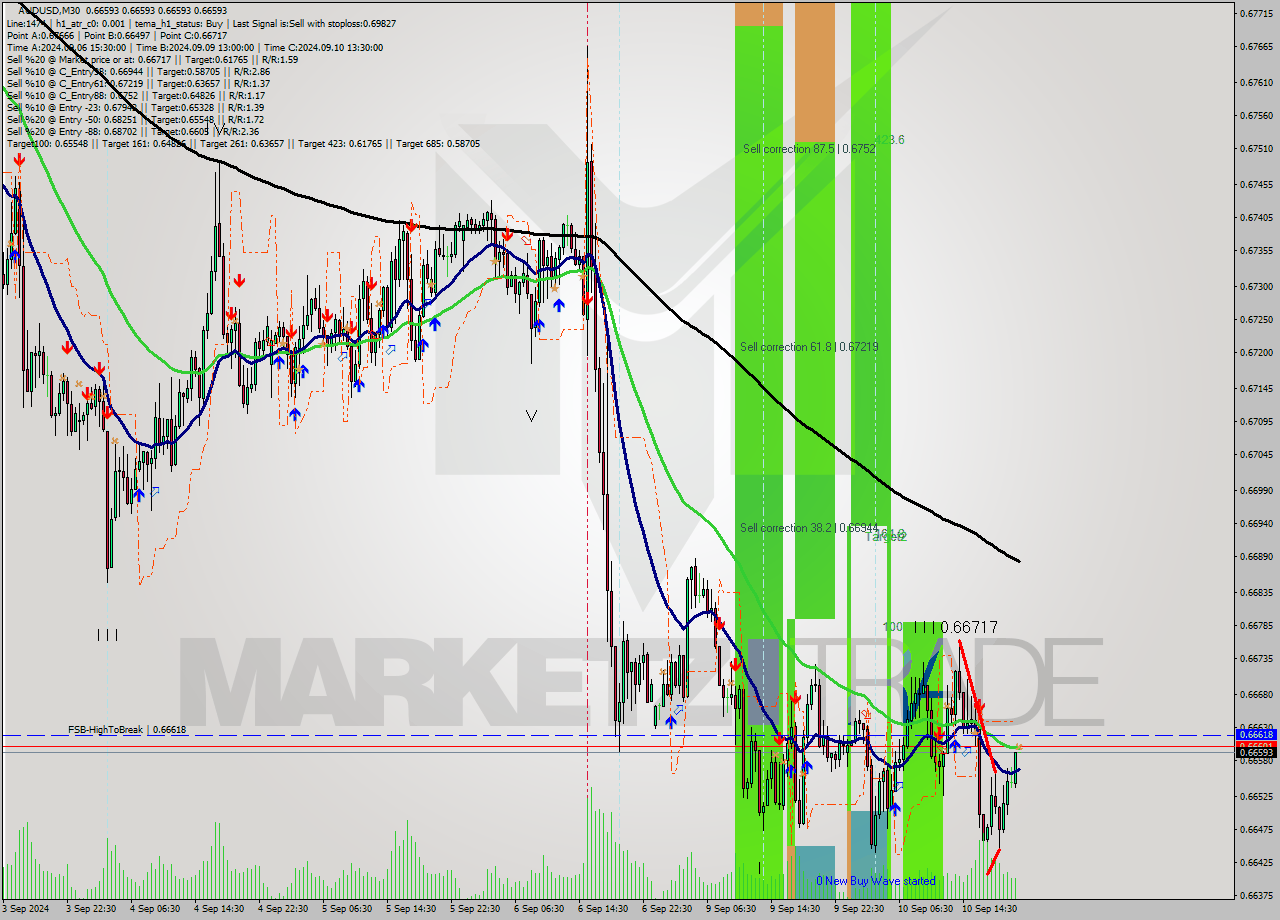Click the blue 0.66618 price tag
This screenshot has height=920, width=1280.
tap(1257, 734)
